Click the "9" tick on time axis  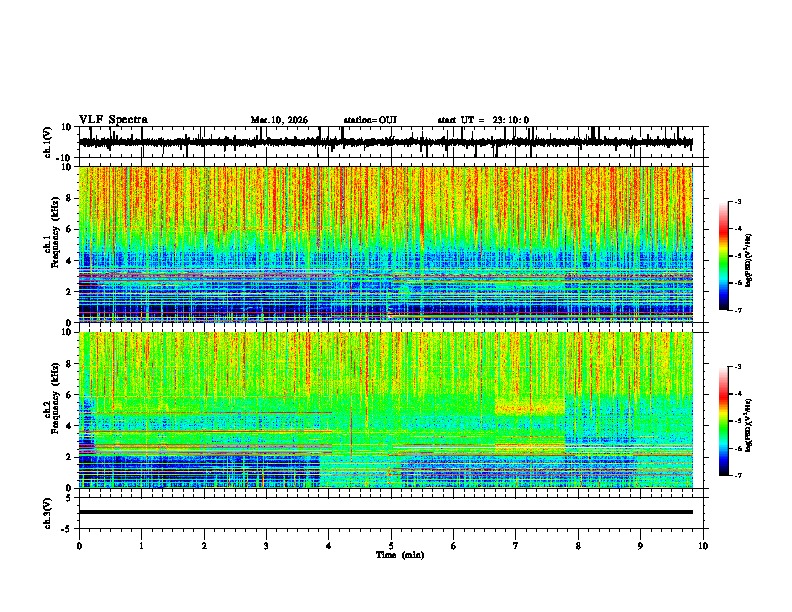[x=640, y=546]
